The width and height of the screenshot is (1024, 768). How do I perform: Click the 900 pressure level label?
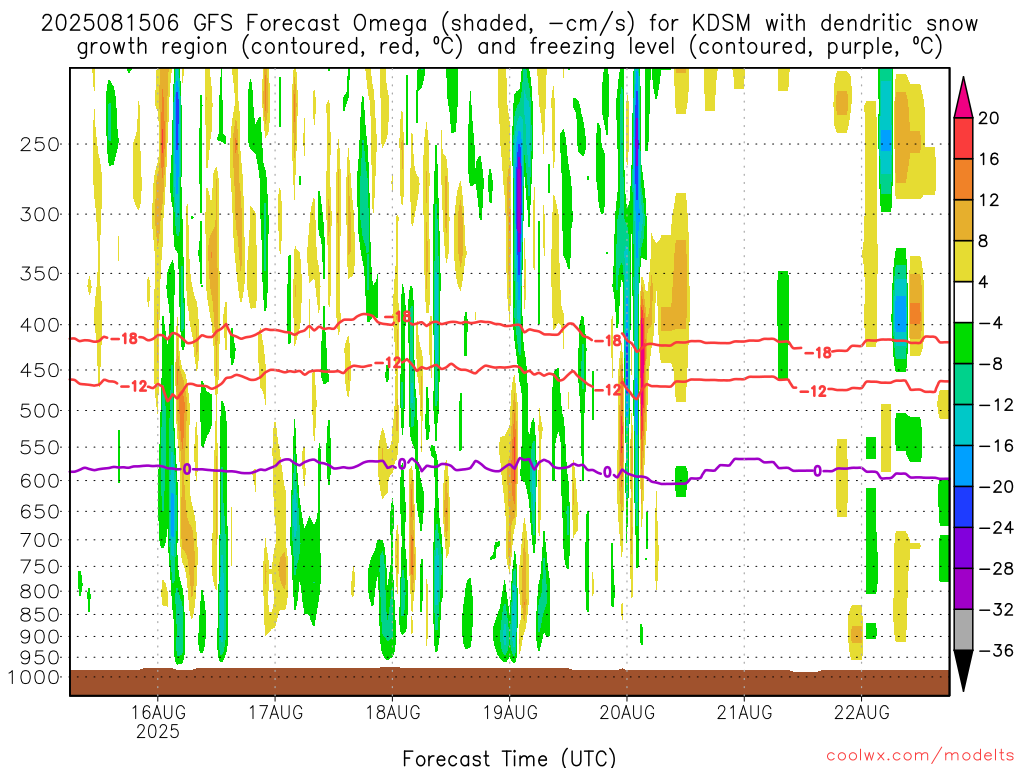(40, 636)
